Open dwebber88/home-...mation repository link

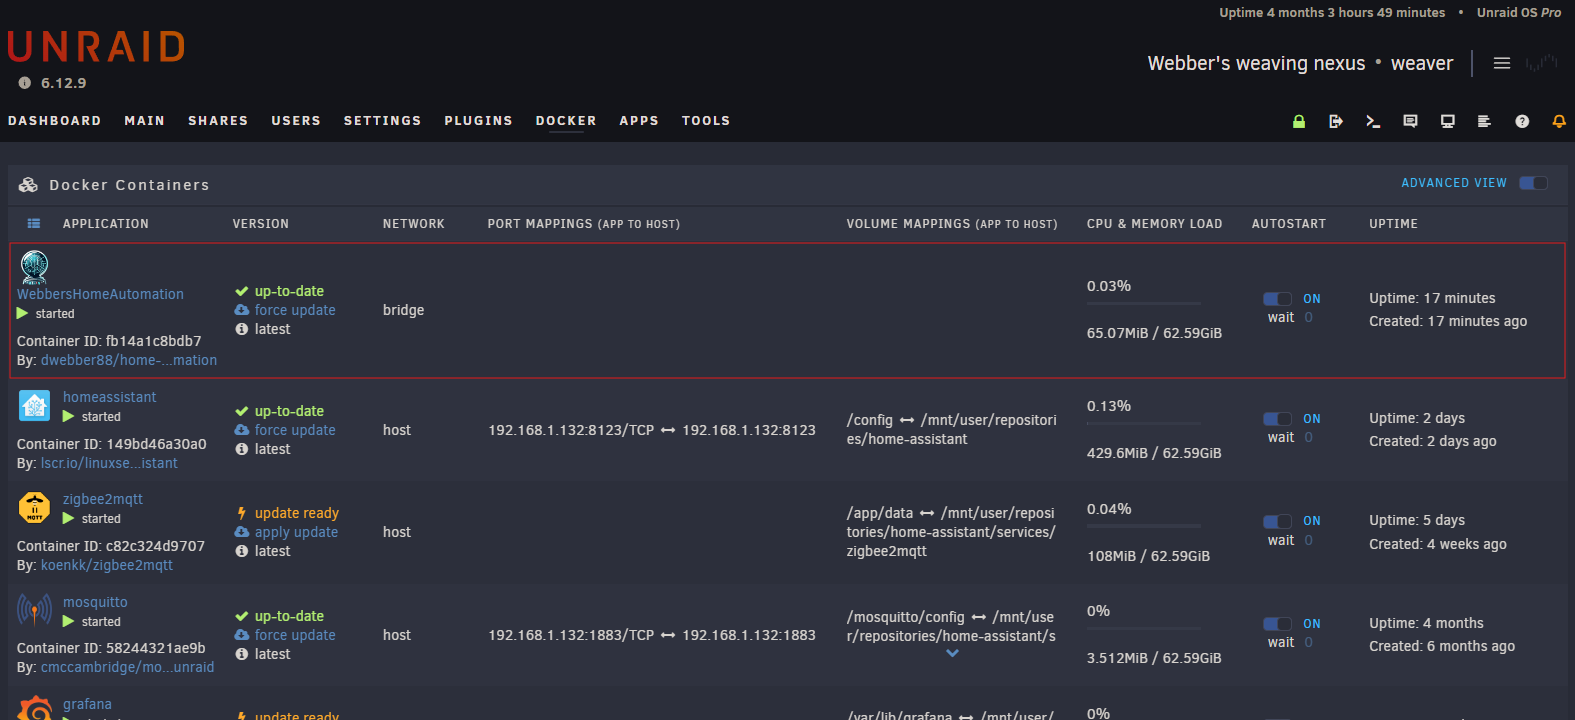pos(129,360)
